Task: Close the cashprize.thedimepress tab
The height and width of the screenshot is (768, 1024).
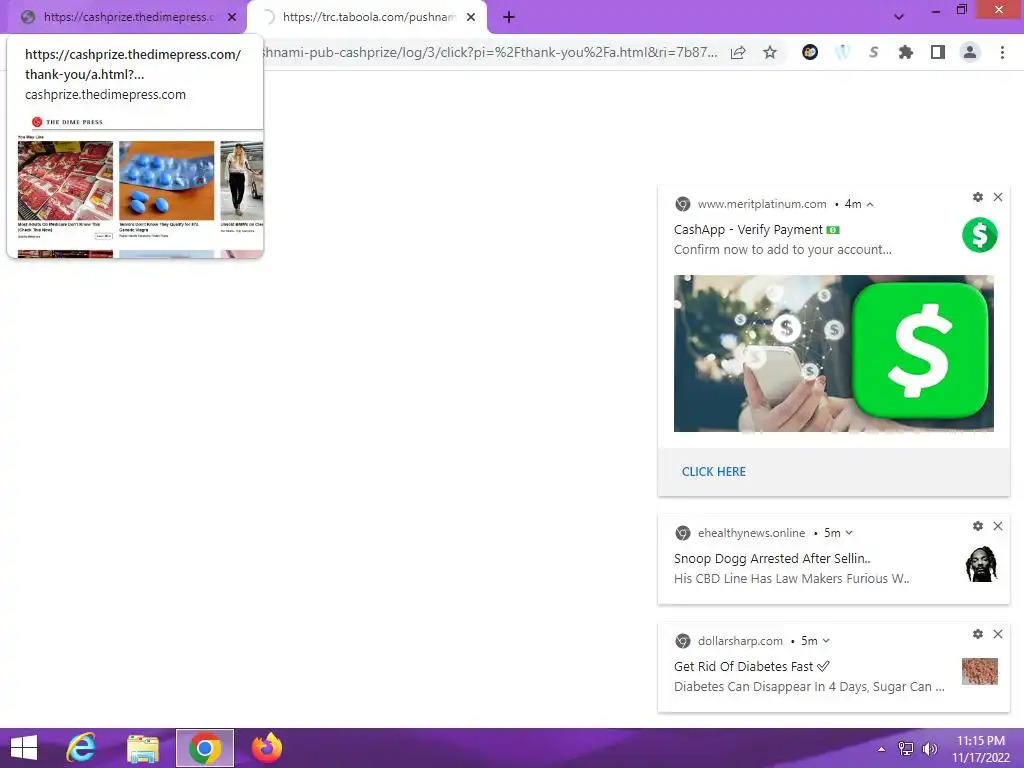Action: [x=232, y=17]
